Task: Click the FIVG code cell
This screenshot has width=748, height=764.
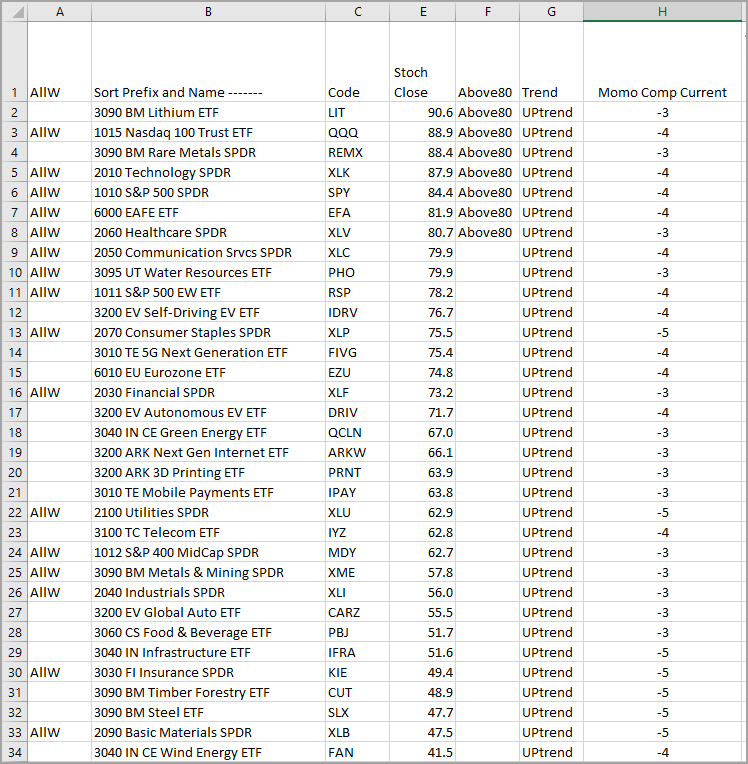Action: tap(358, 352)
